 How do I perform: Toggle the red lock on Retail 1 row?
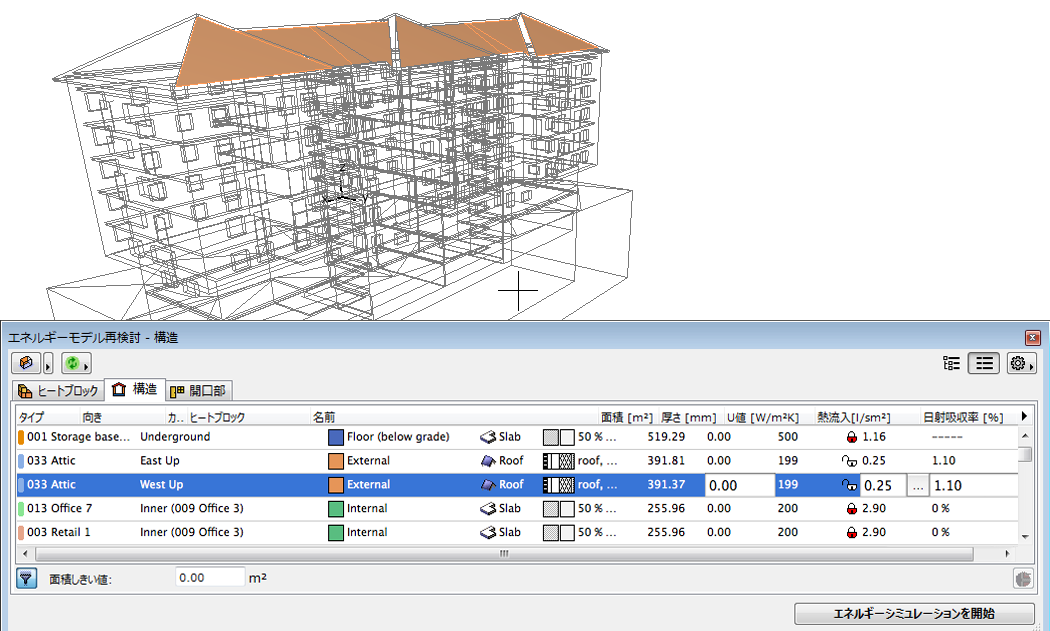point(851,533)
